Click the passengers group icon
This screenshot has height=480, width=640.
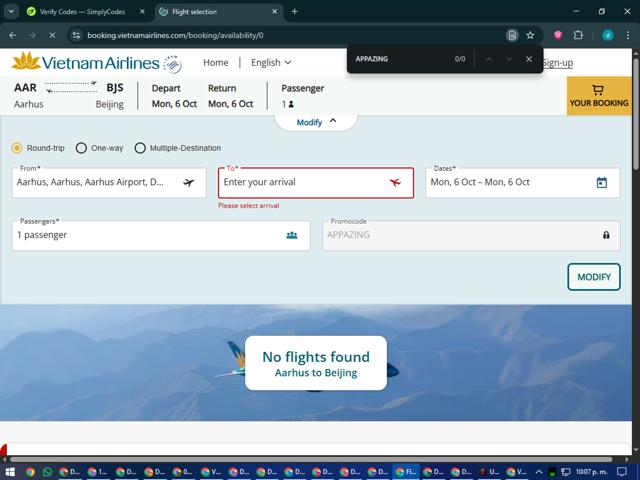[x=292, y=235]
